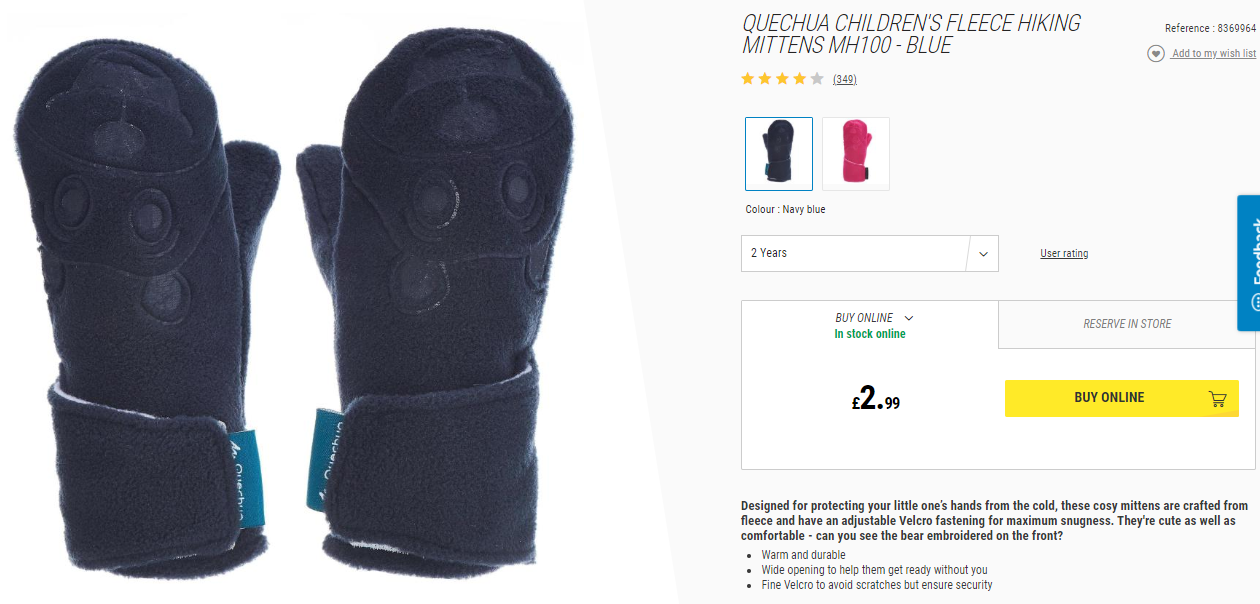The width and height of the screenshot is (1260, 604).
Task: Click the large mittens product image
Action: [296, 302]
